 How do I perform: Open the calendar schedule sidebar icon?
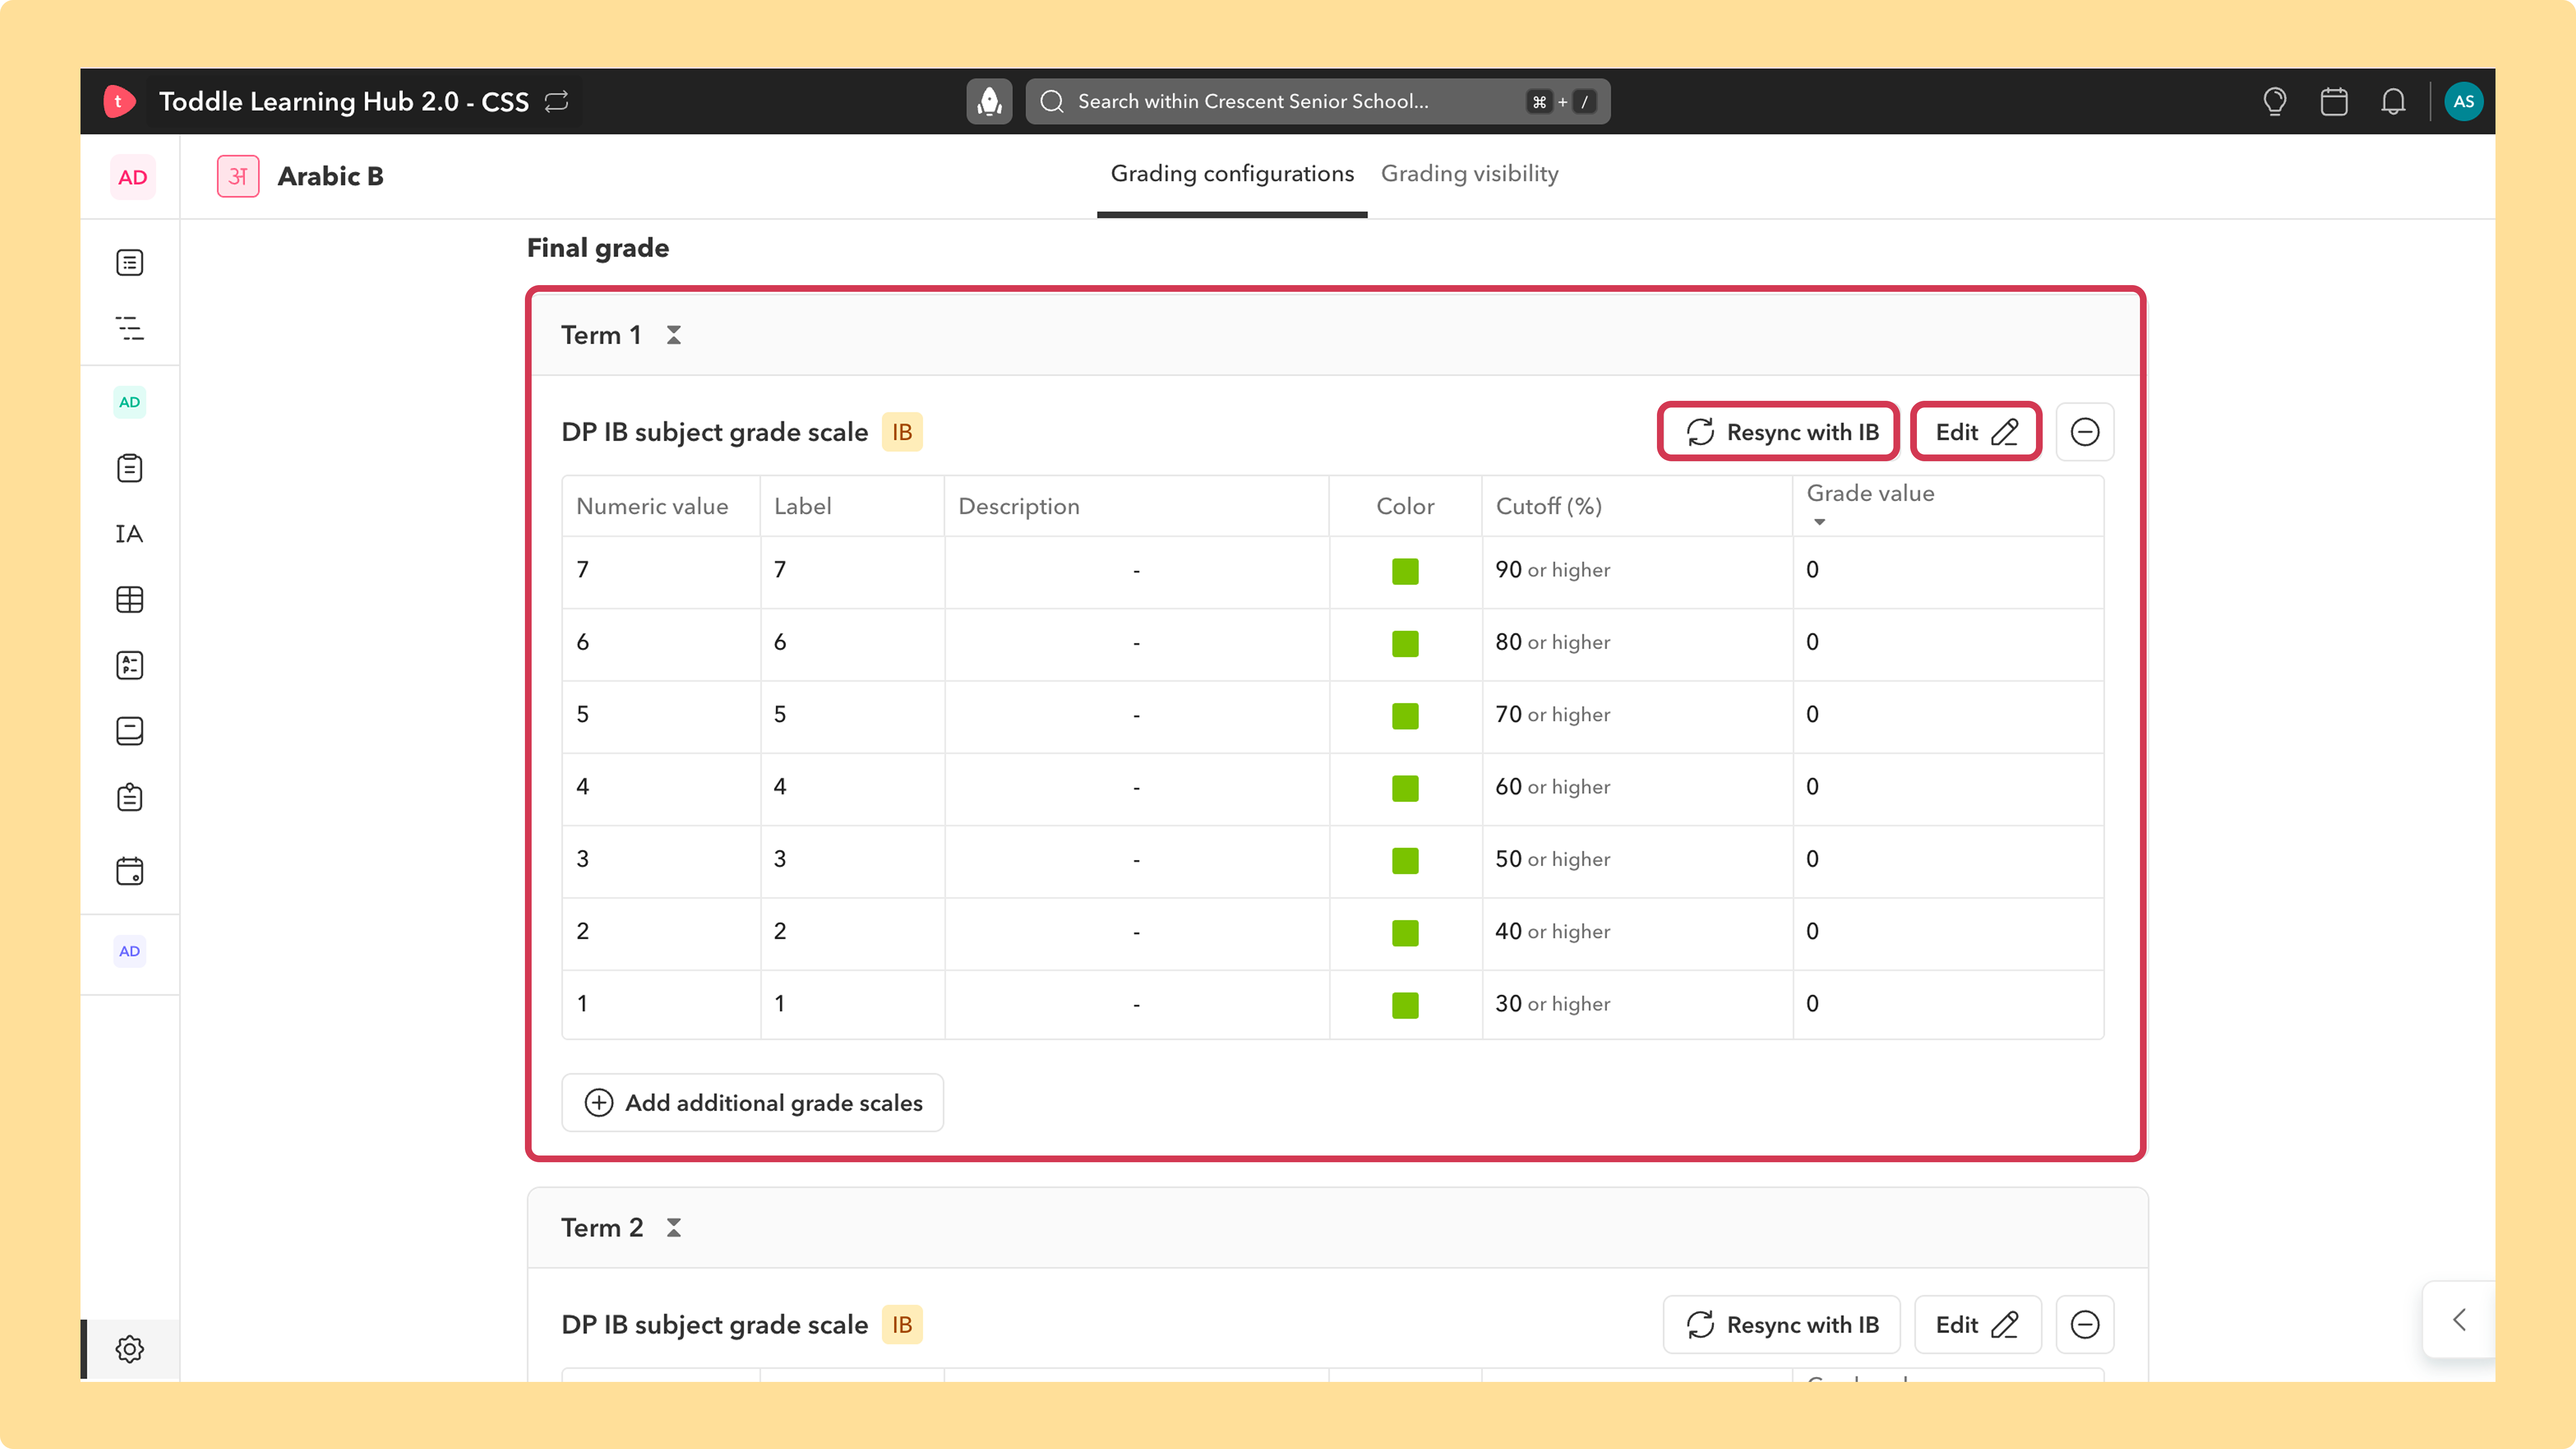130,871
